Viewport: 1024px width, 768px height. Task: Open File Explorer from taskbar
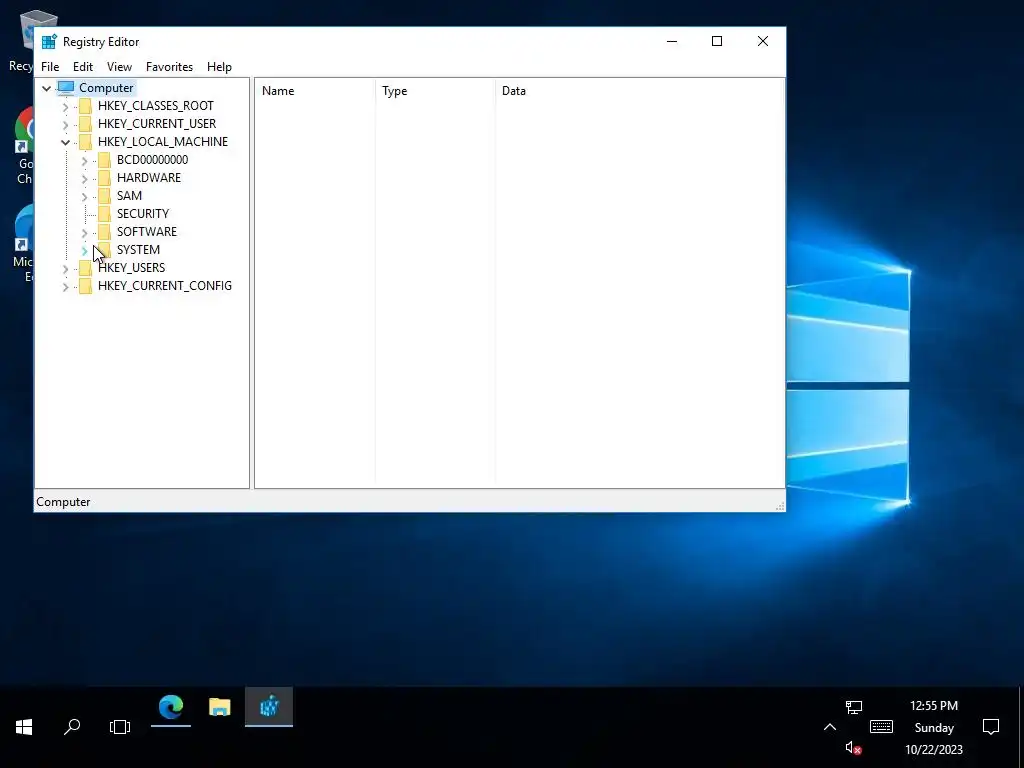(220, 707)
